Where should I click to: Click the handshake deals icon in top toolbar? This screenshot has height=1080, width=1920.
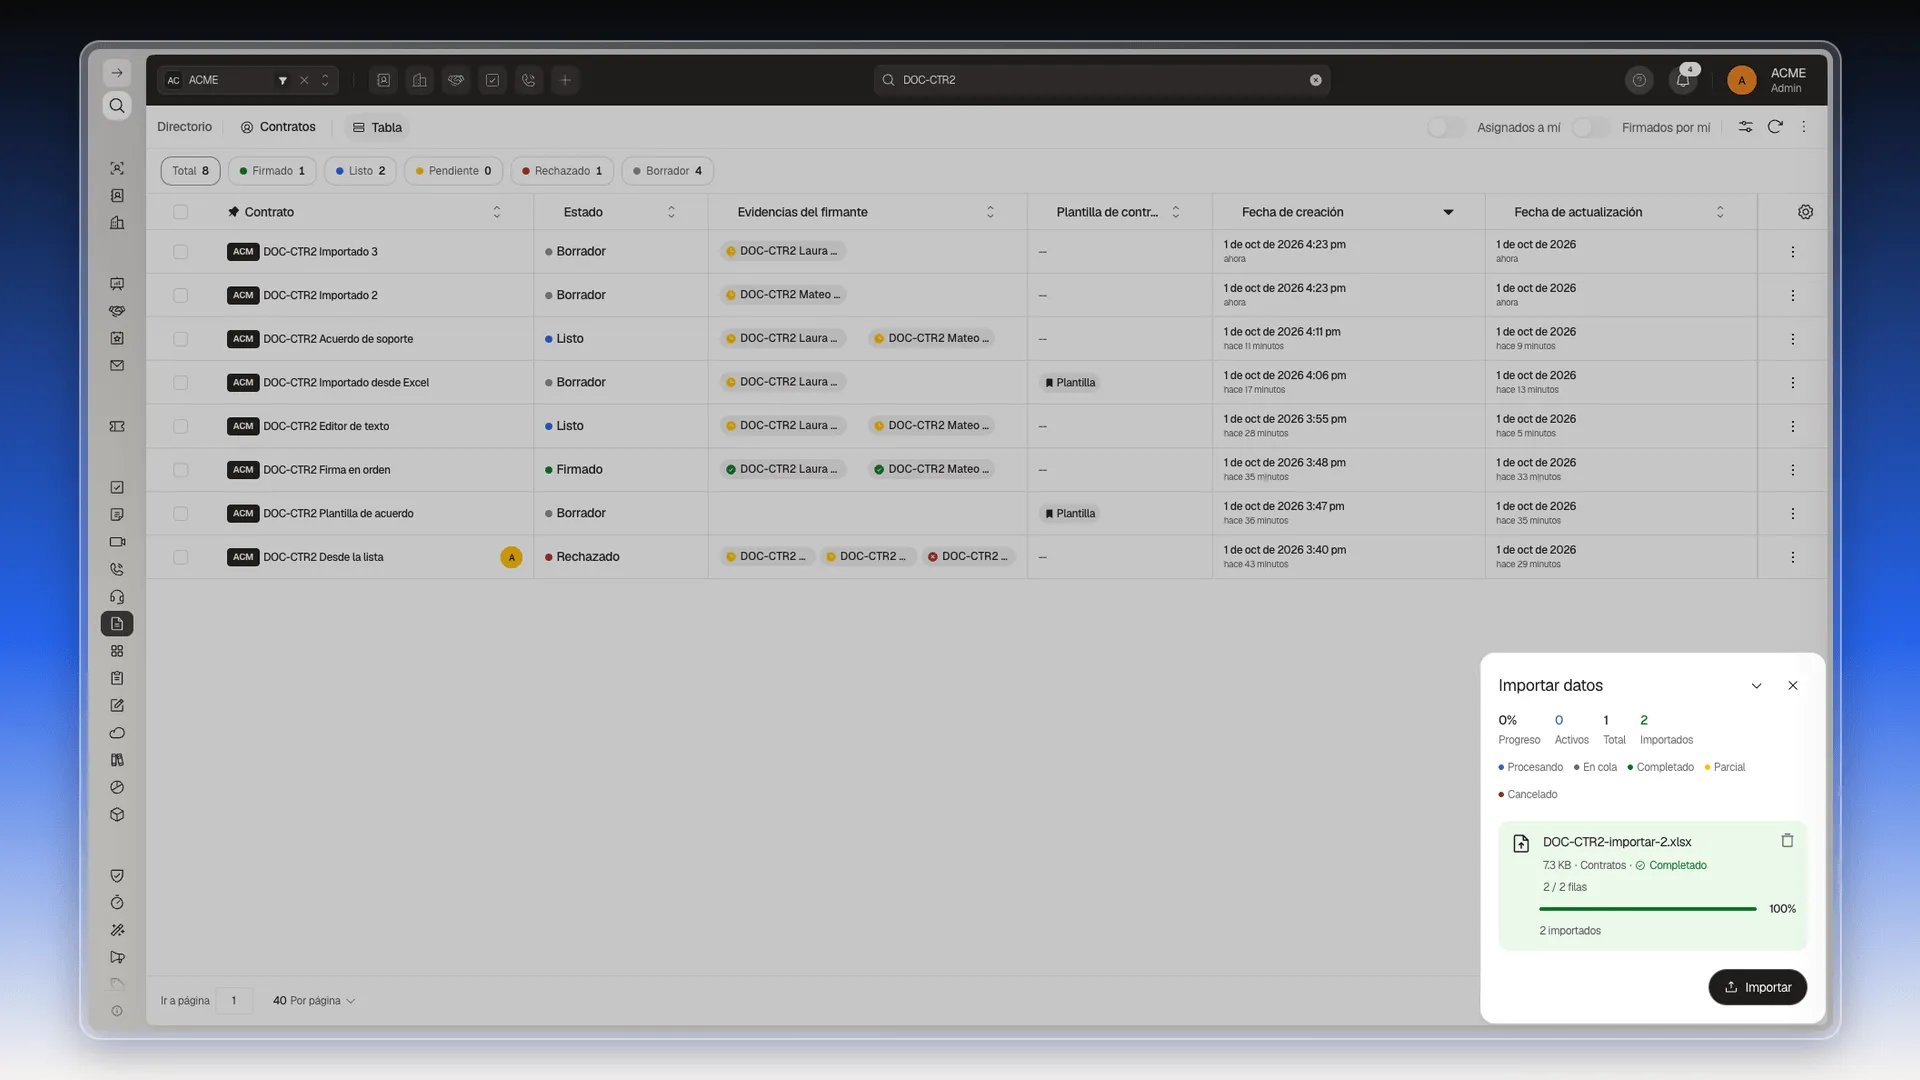[x=456, y=80]
